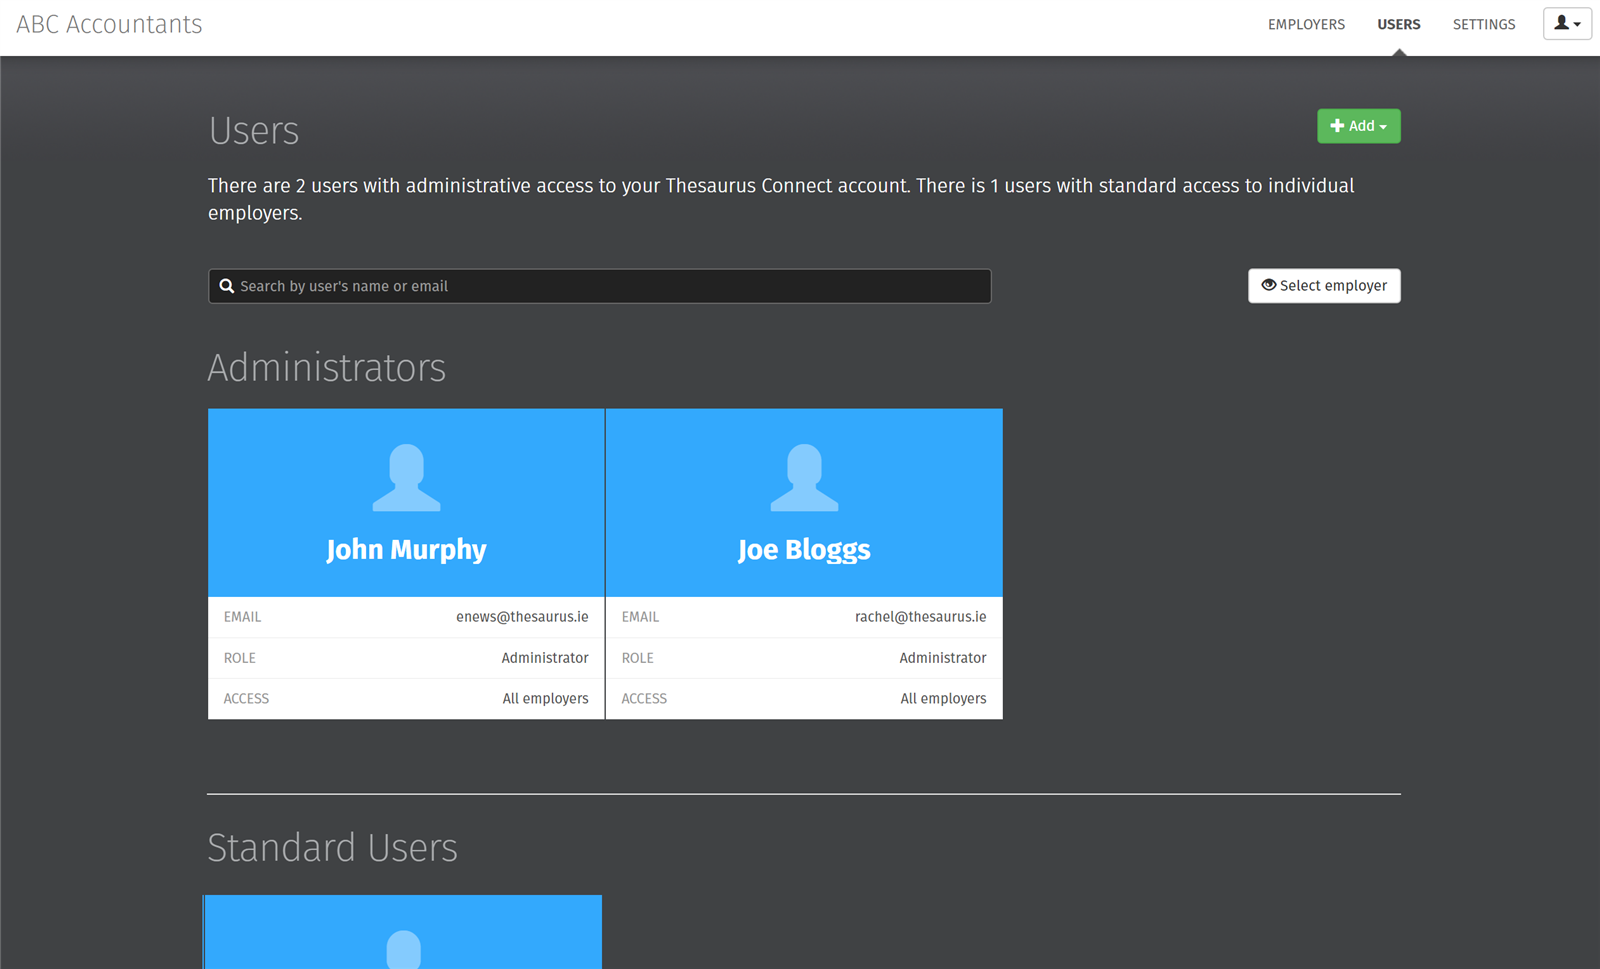This screenshot has height=969, width=1600.
Task: Click Joe Bloggs's All employers access row
Action: 804,699
